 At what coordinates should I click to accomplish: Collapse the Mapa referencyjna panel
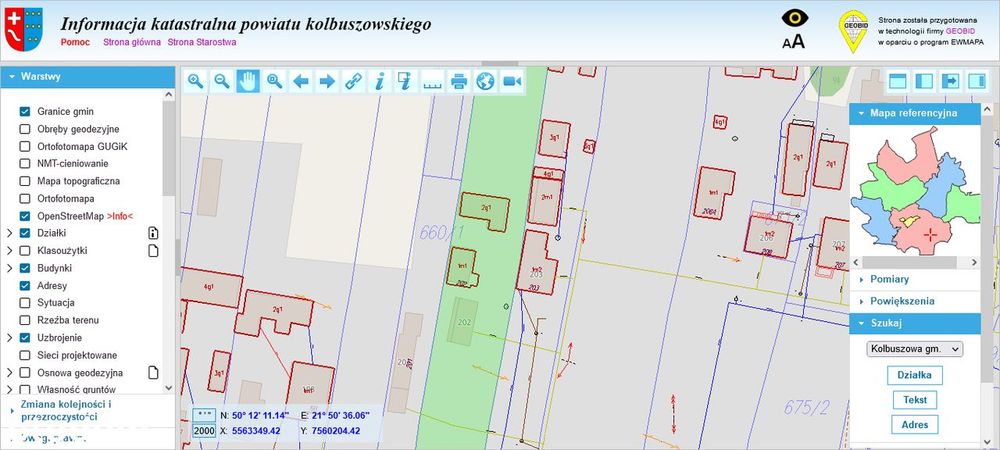coord(915,113)
